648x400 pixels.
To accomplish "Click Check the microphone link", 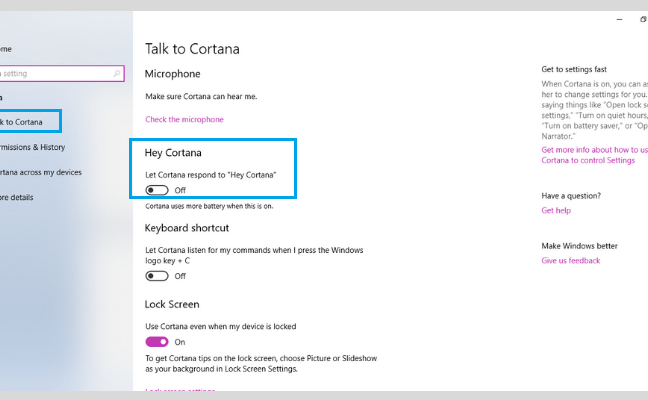I will 184,119.
